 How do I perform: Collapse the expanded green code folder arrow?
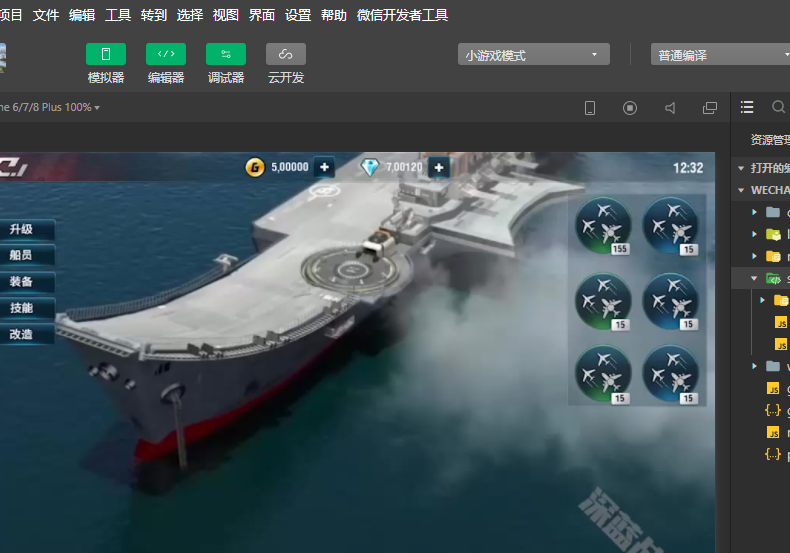754,278
